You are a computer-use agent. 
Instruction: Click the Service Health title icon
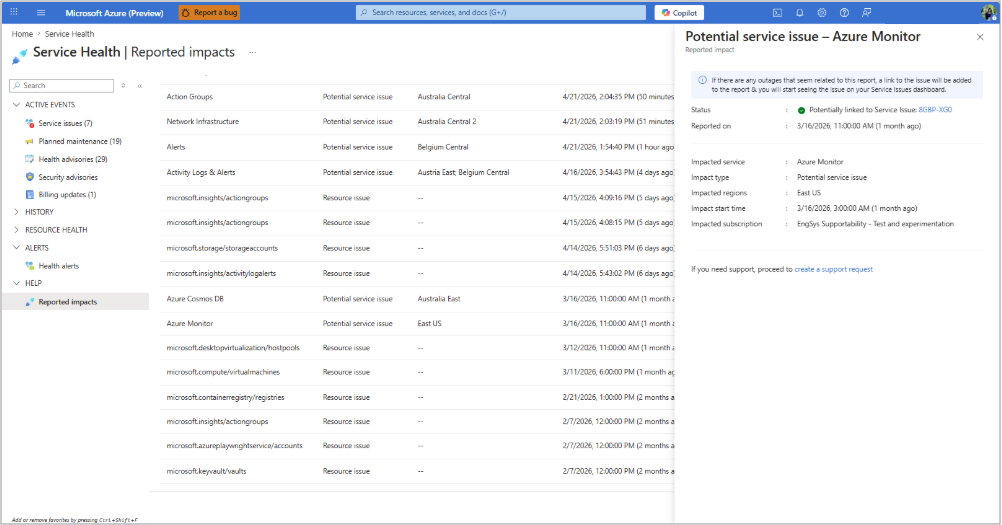(20, 56)
